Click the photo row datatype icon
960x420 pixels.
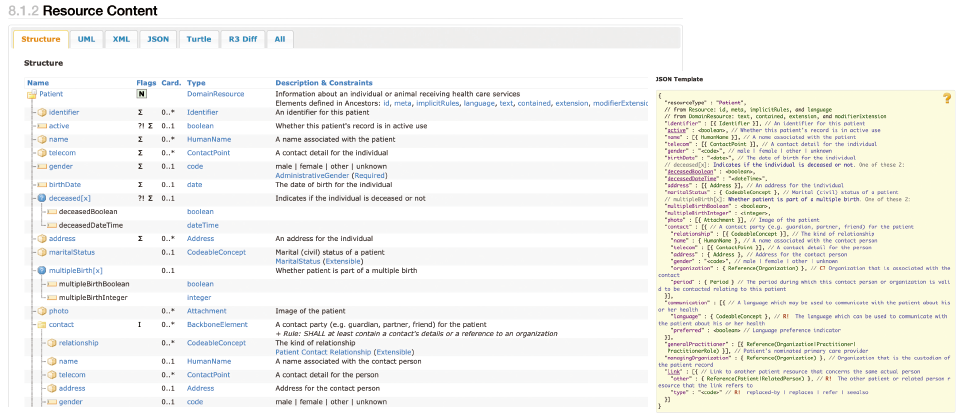(x=42, y=311)
